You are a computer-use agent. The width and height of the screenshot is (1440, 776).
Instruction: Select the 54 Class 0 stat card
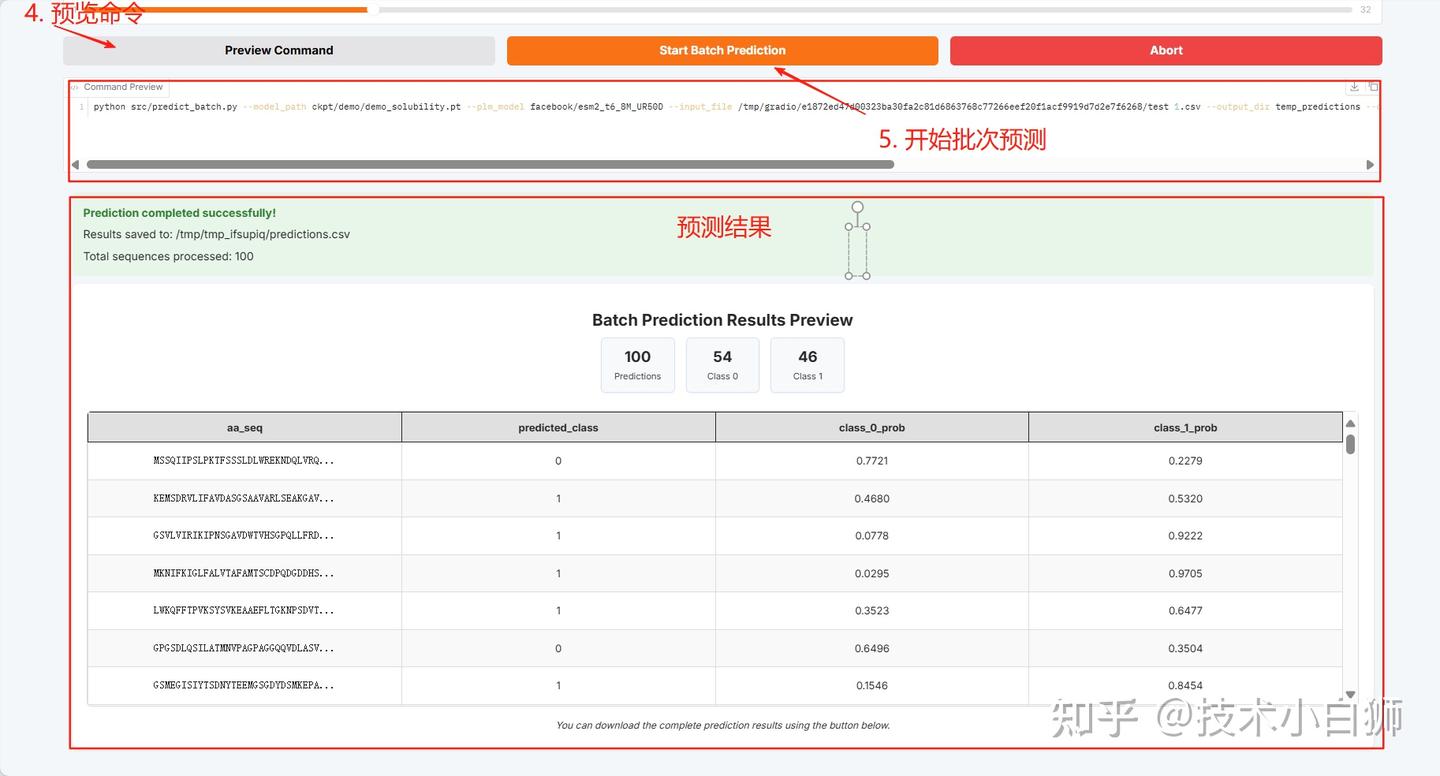(722, 364)
